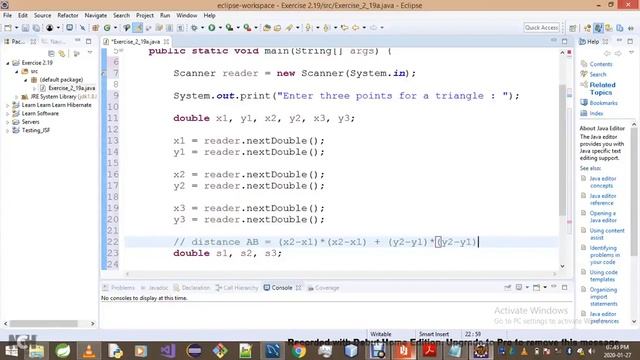
Task: Click the Save All toolbar icon
Action: (36, 28)
